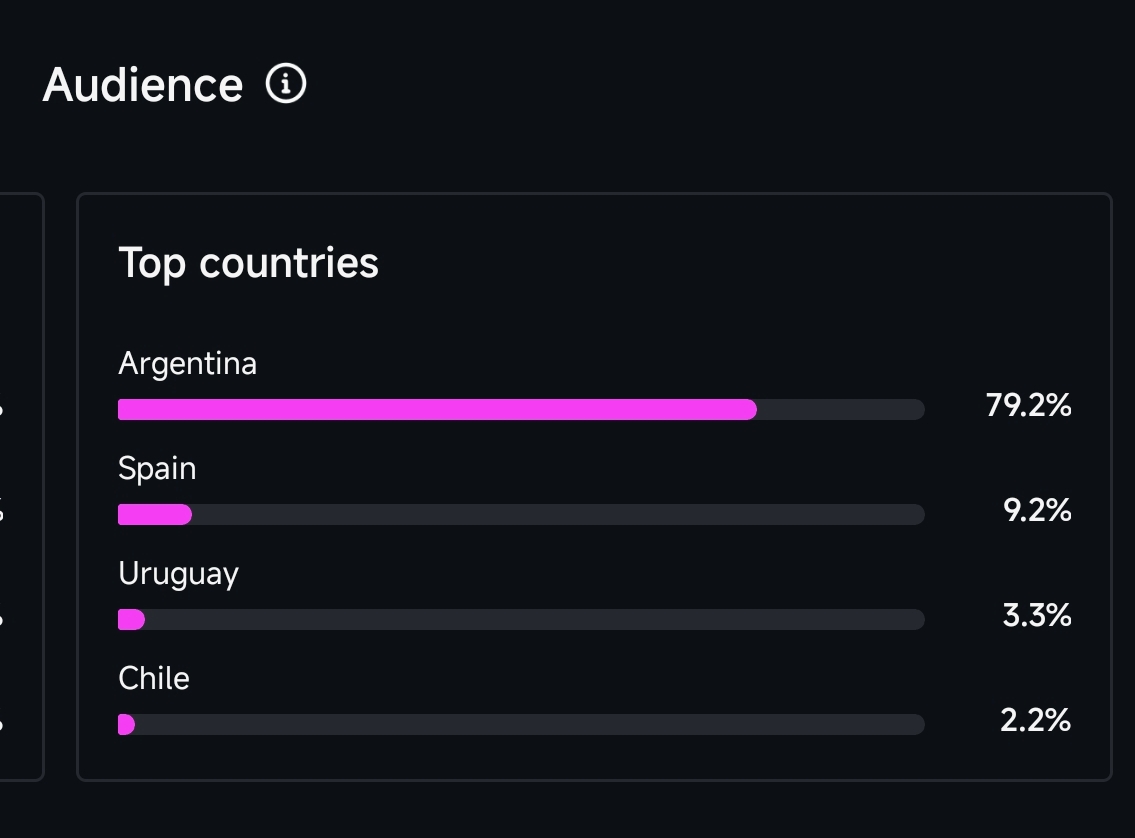Click the Top countries card title
Screen dimensions: 1135x838
248,263
